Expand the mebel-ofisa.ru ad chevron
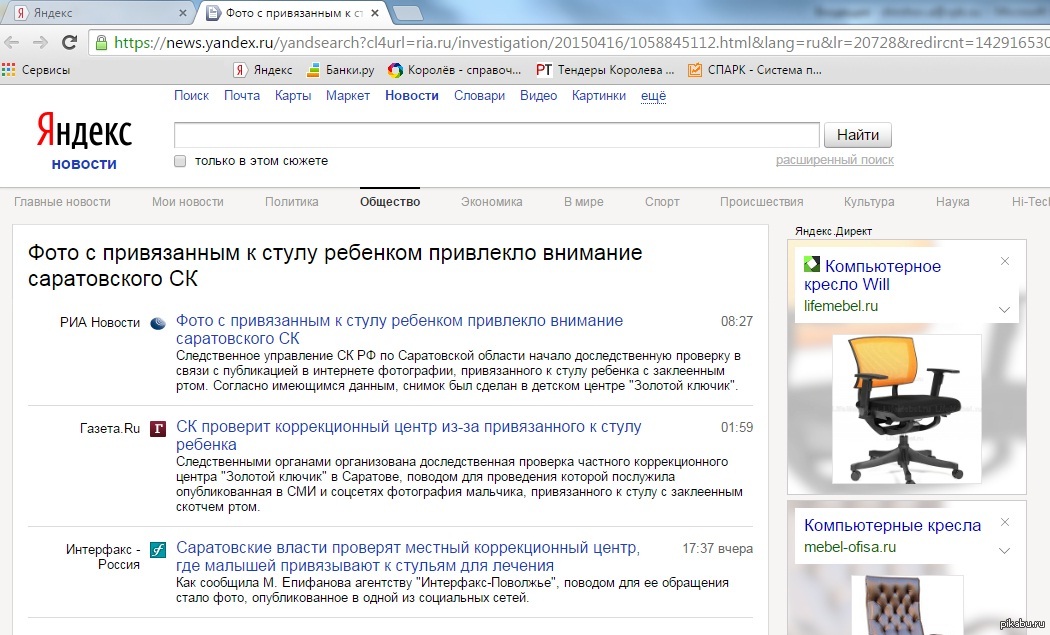Viewport: 1050px width, 635px height. click(1004, 550)
